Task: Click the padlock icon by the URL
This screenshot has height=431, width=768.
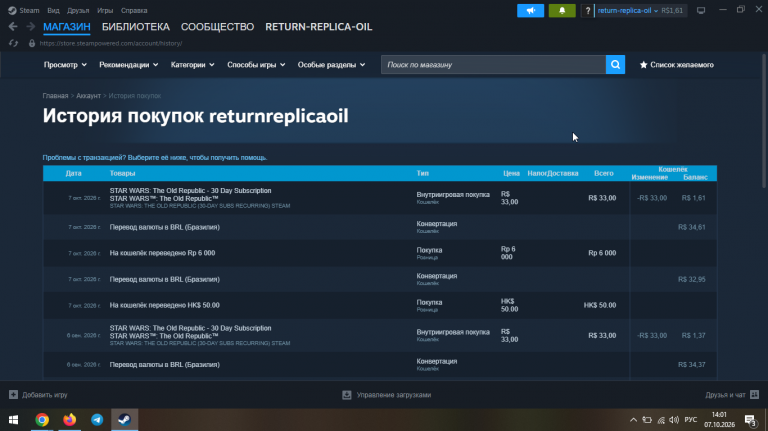Action: (32, 43)
